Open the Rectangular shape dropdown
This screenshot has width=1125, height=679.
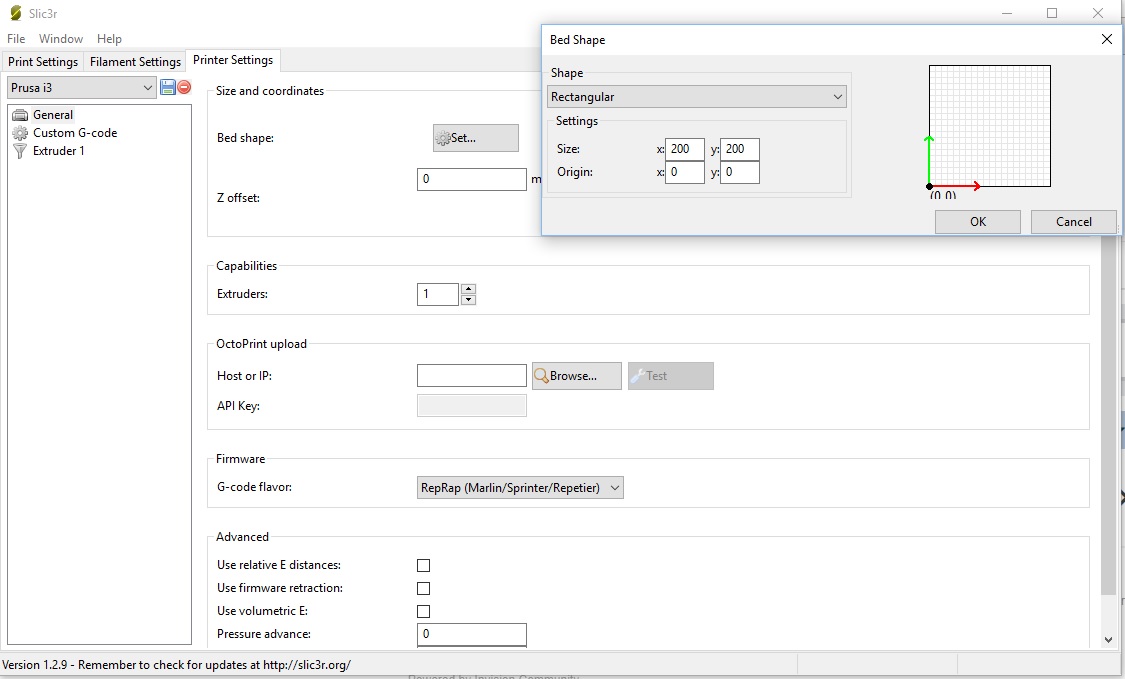(x=697, y=97)
